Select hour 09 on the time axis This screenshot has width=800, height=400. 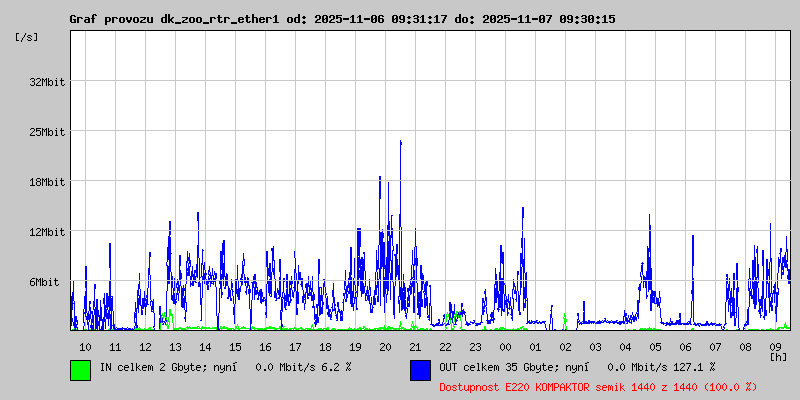[775, 346]
